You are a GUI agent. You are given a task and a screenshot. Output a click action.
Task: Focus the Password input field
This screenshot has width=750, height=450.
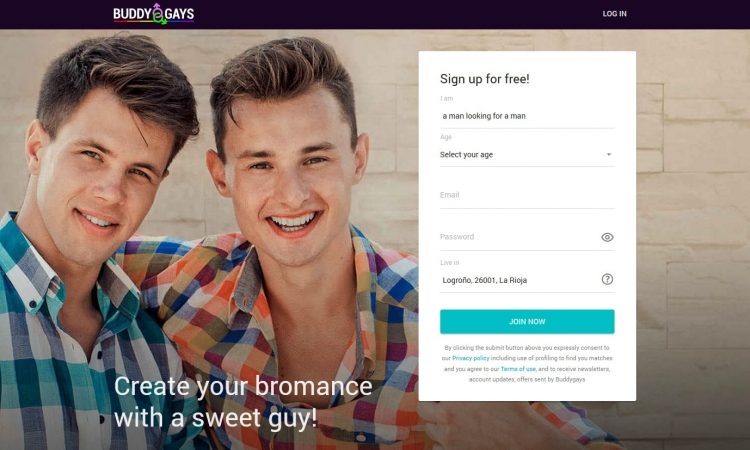click(519, 237)
